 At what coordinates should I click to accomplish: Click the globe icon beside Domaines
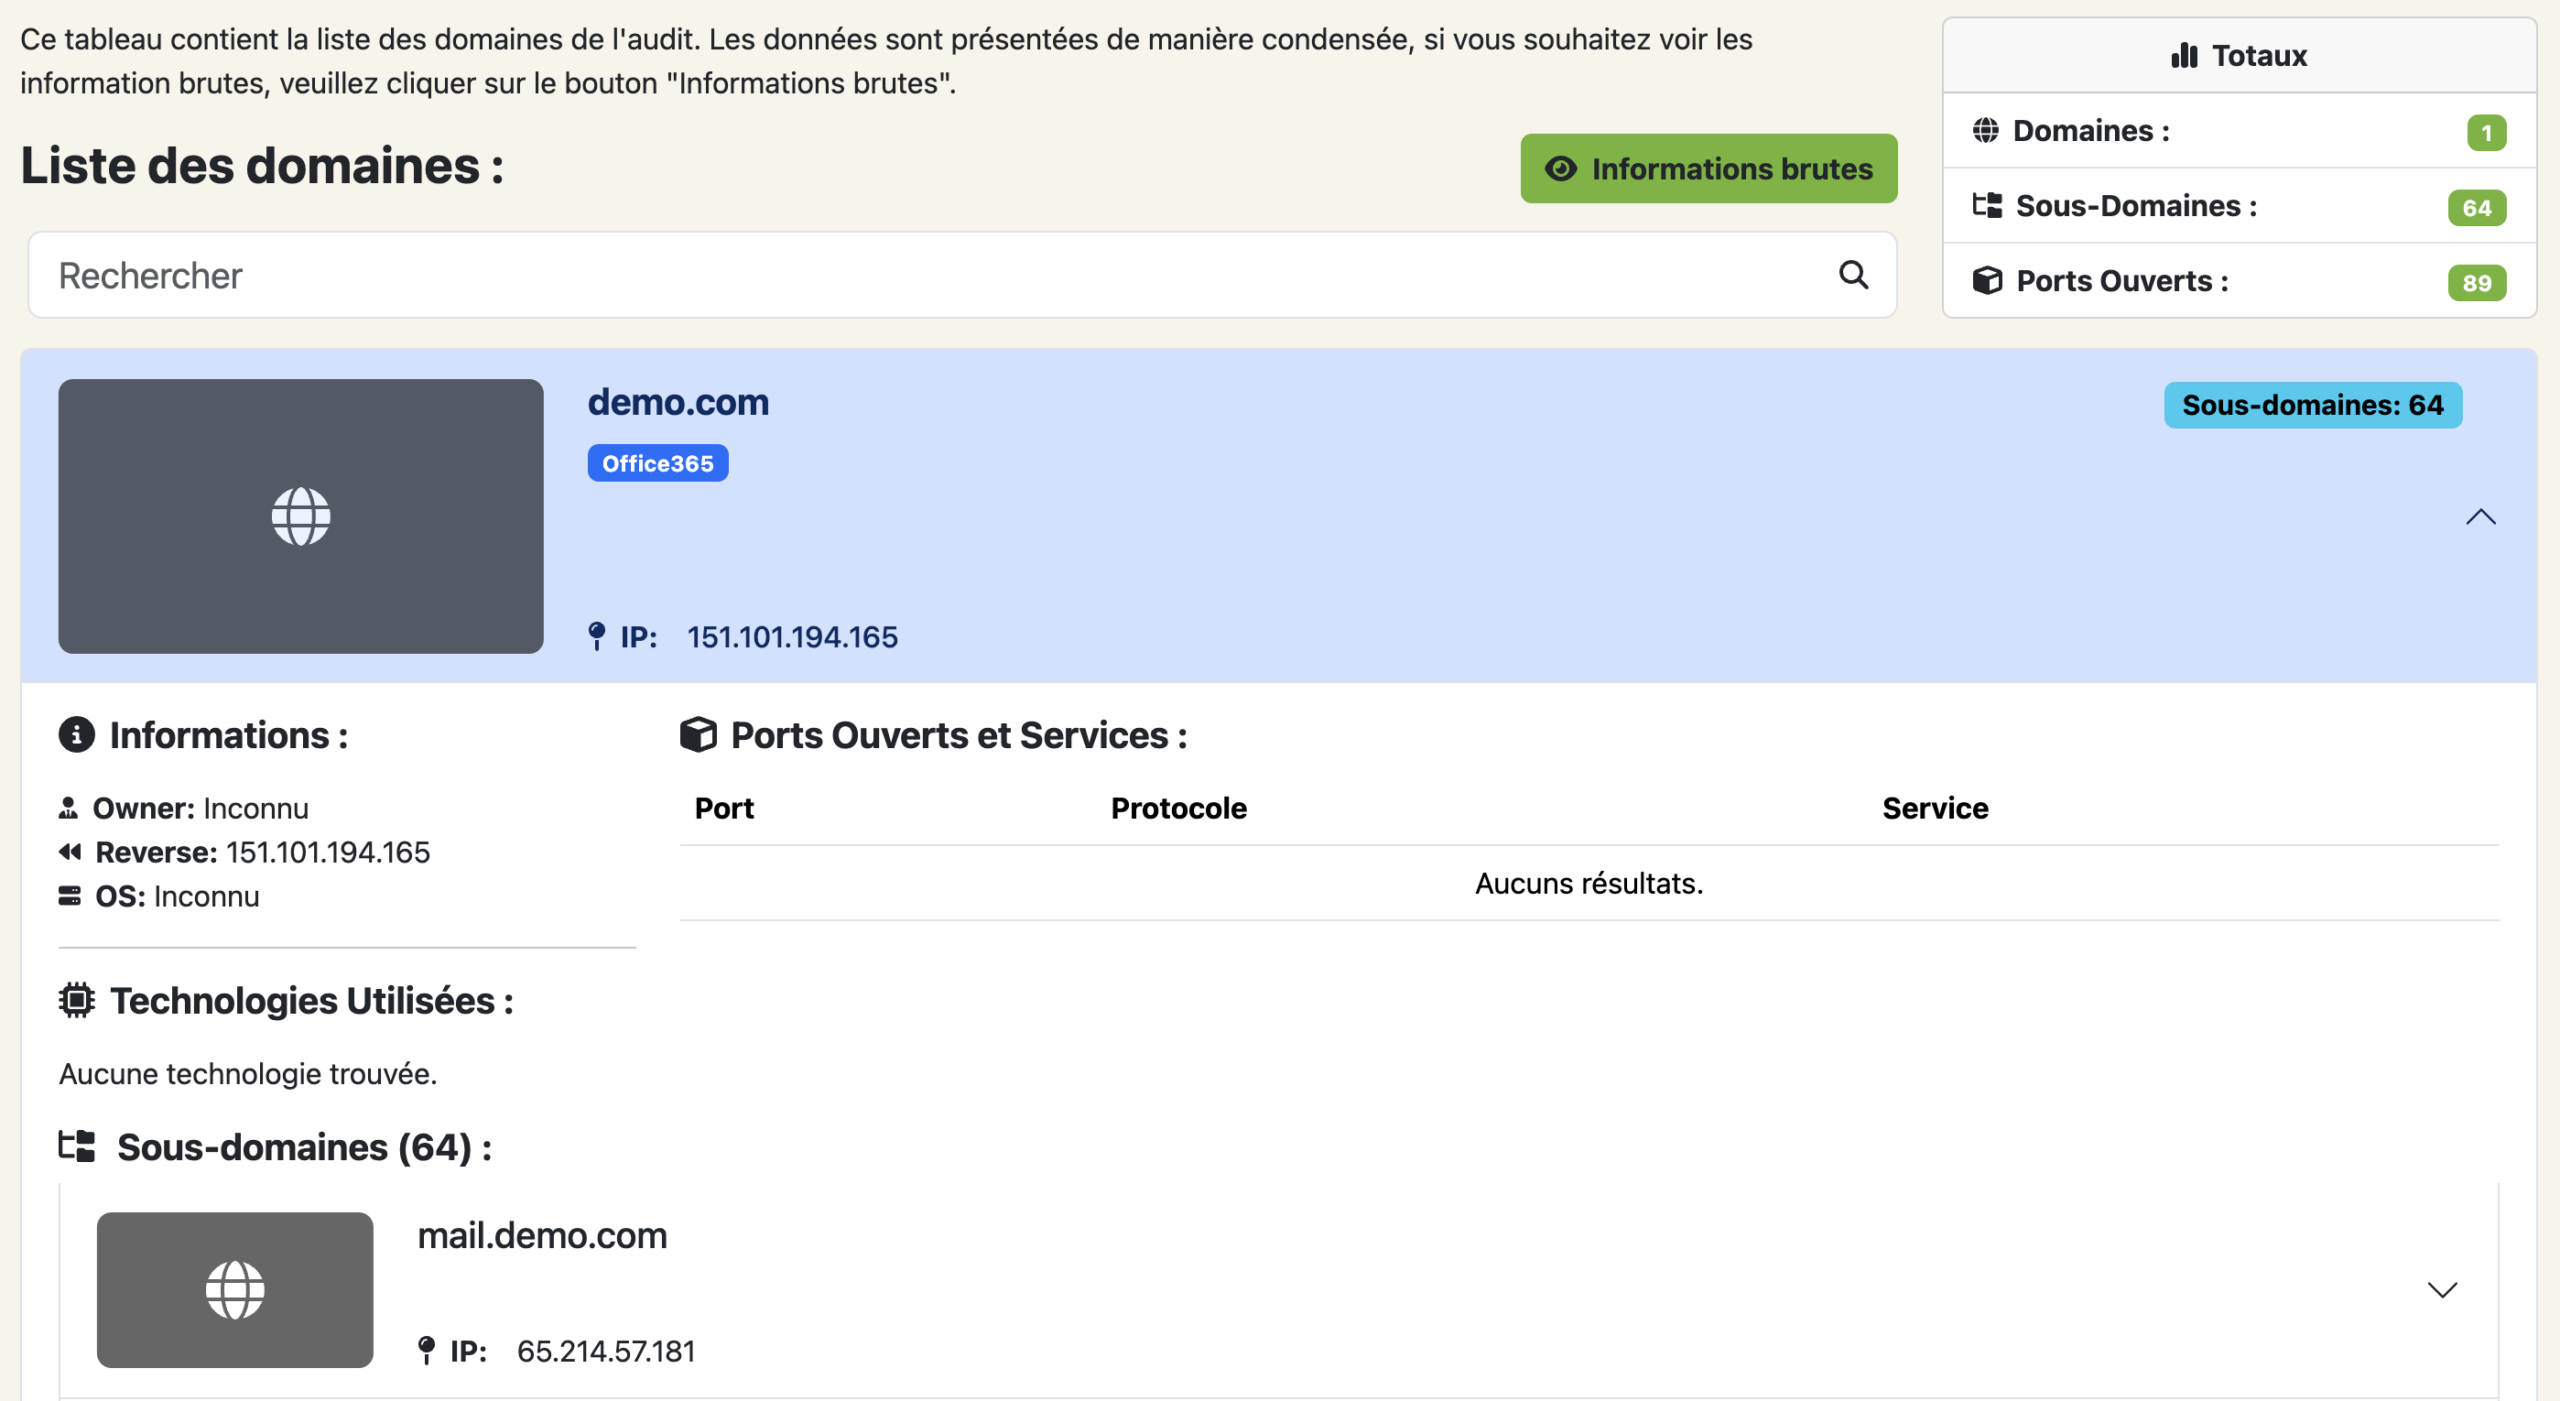(x=1985, y=131)
